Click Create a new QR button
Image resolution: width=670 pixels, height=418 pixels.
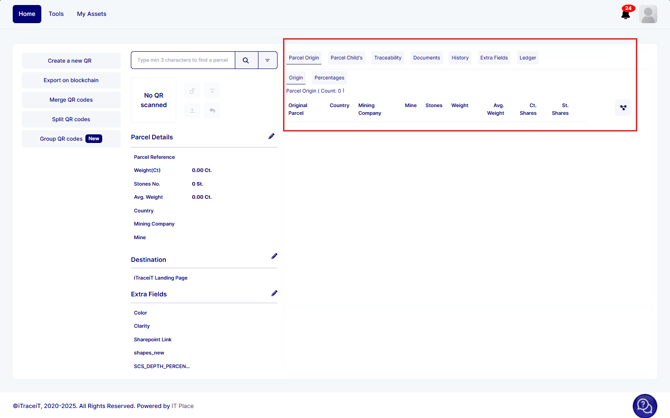click(70, 61)
